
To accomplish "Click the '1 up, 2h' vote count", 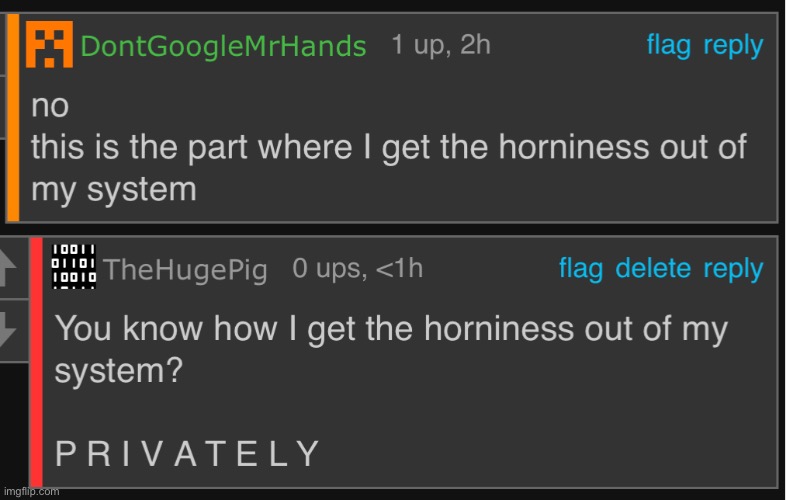I will pos(440,45).
